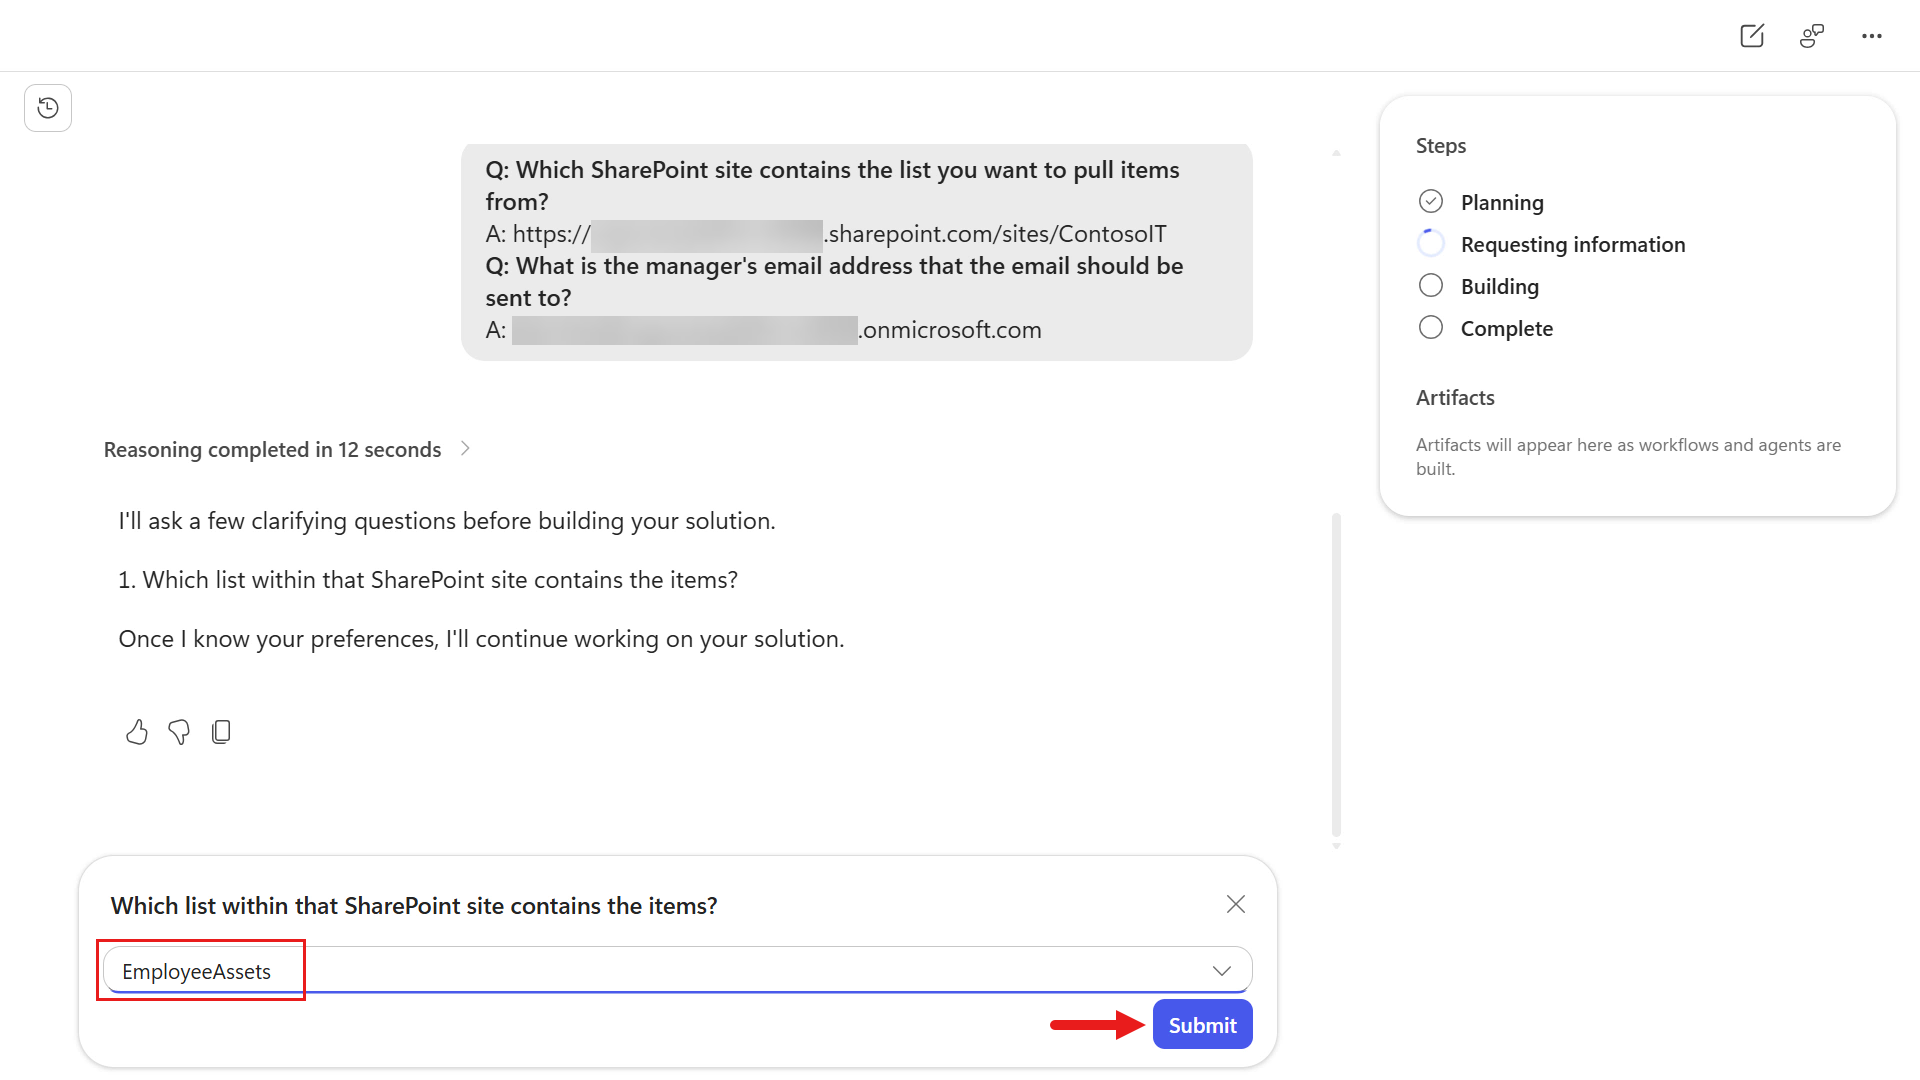This screenshot has width=1920, height=1080.
Task: Click the EmployeeAssets list input field
Action: [678, 970]
